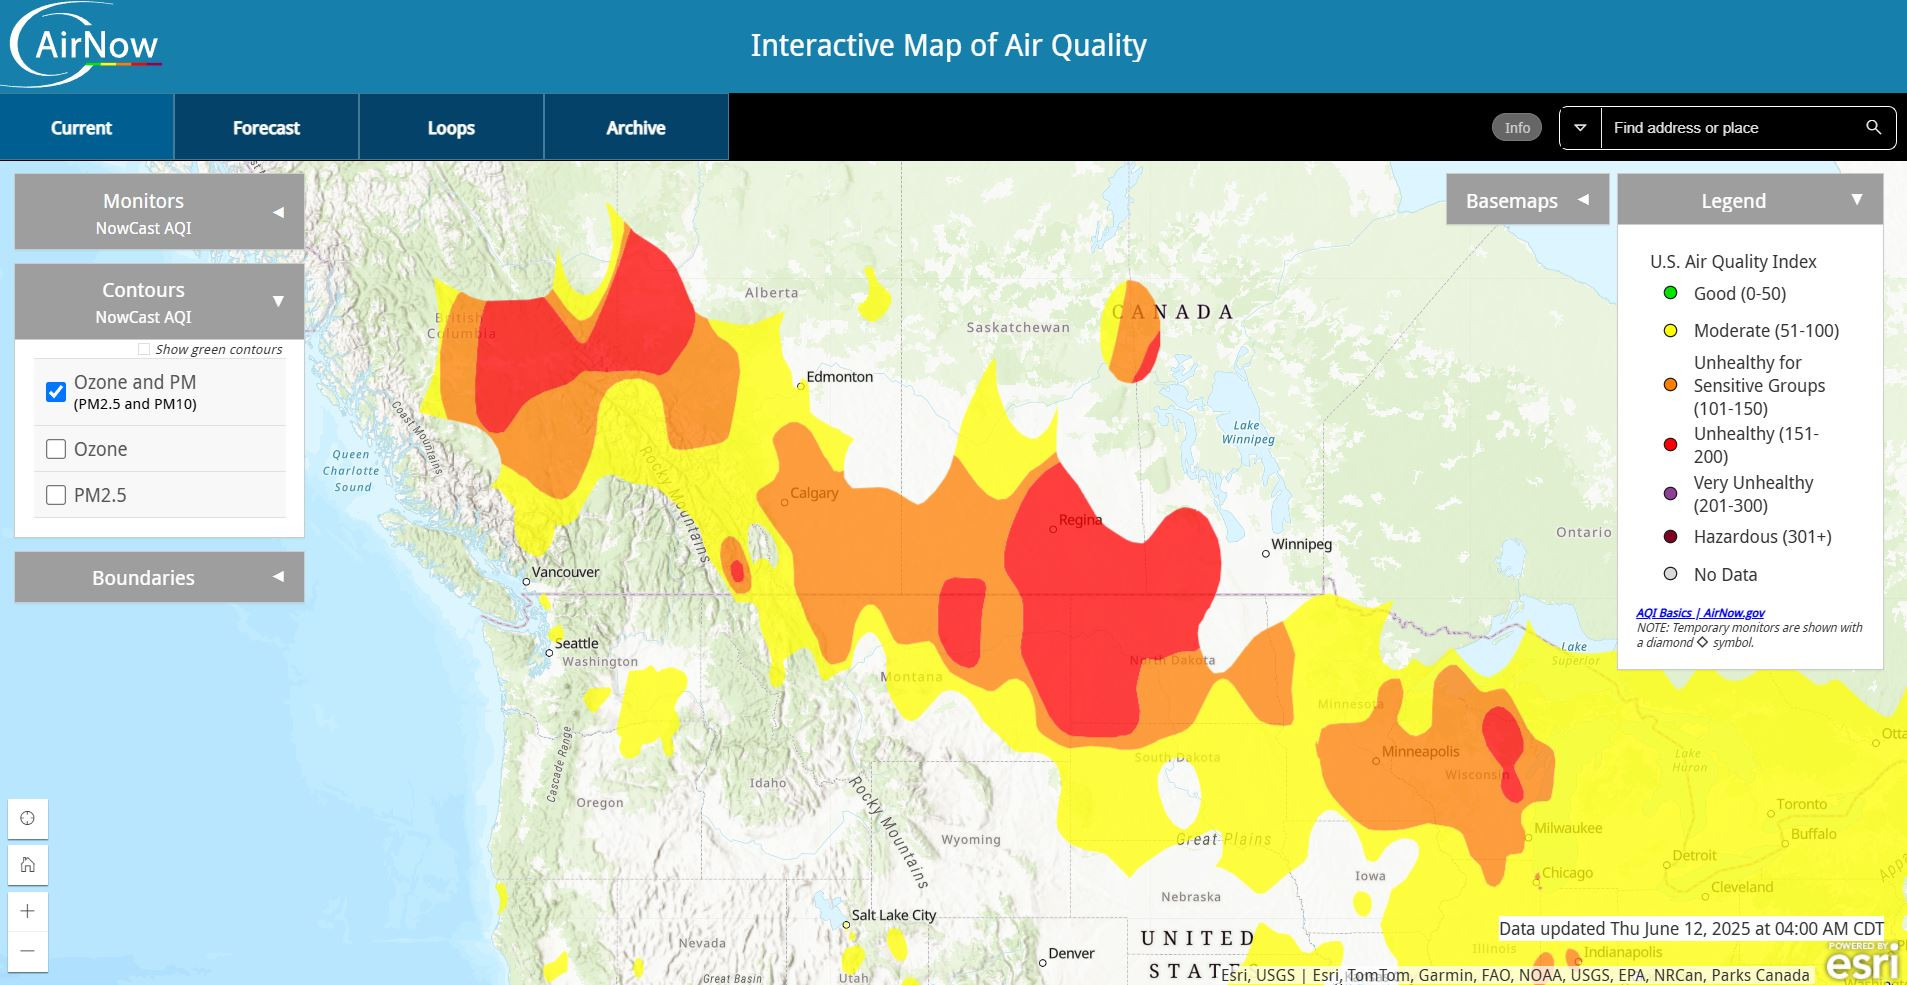Image resolution: width=1907 pixels, height=985 pixels.
Task: Zoom out with the minus button
Action: pos(28,951)
